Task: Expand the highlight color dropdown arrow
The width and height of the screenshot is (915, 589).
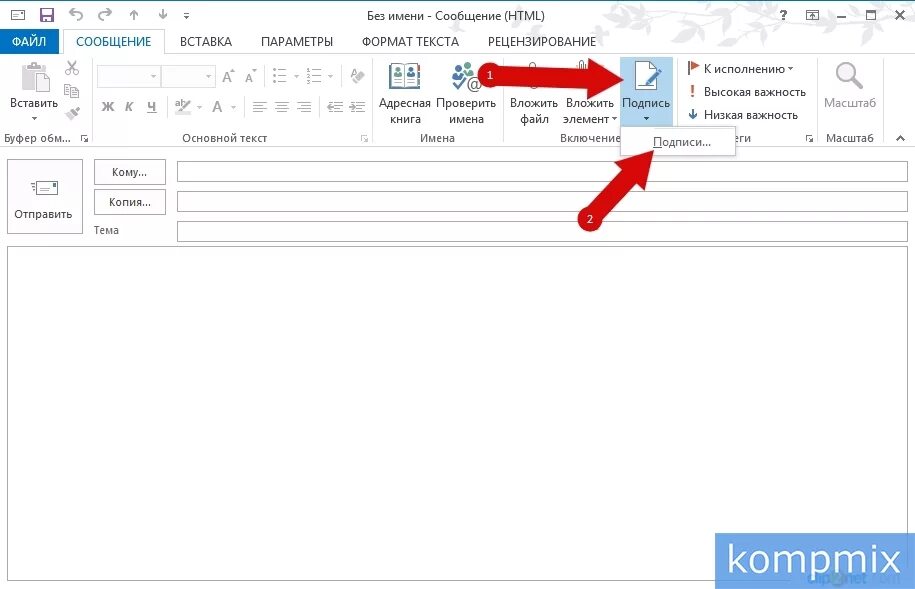Action: [199, 107]
